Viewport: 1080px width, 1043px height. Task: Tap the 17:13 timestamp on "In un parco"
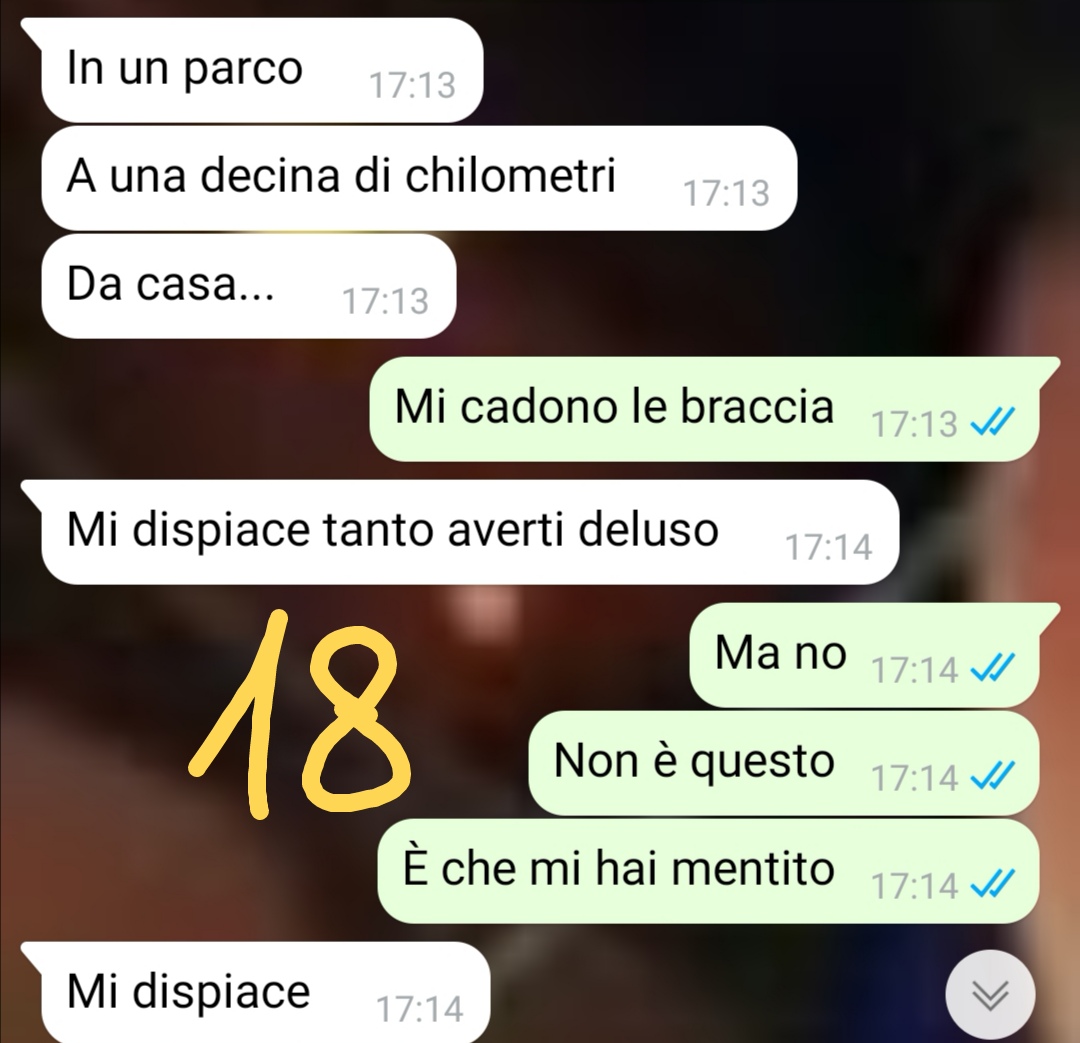[413, 85]
